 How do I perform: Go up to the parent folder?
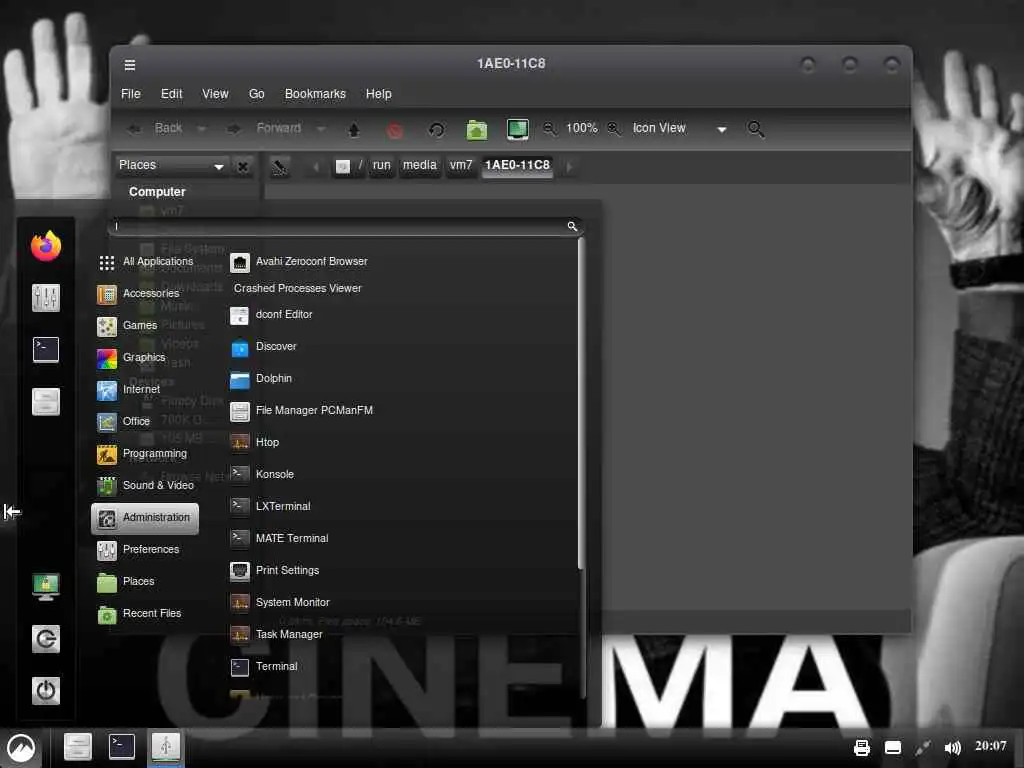pyautogui.click(x=354, y=129)
